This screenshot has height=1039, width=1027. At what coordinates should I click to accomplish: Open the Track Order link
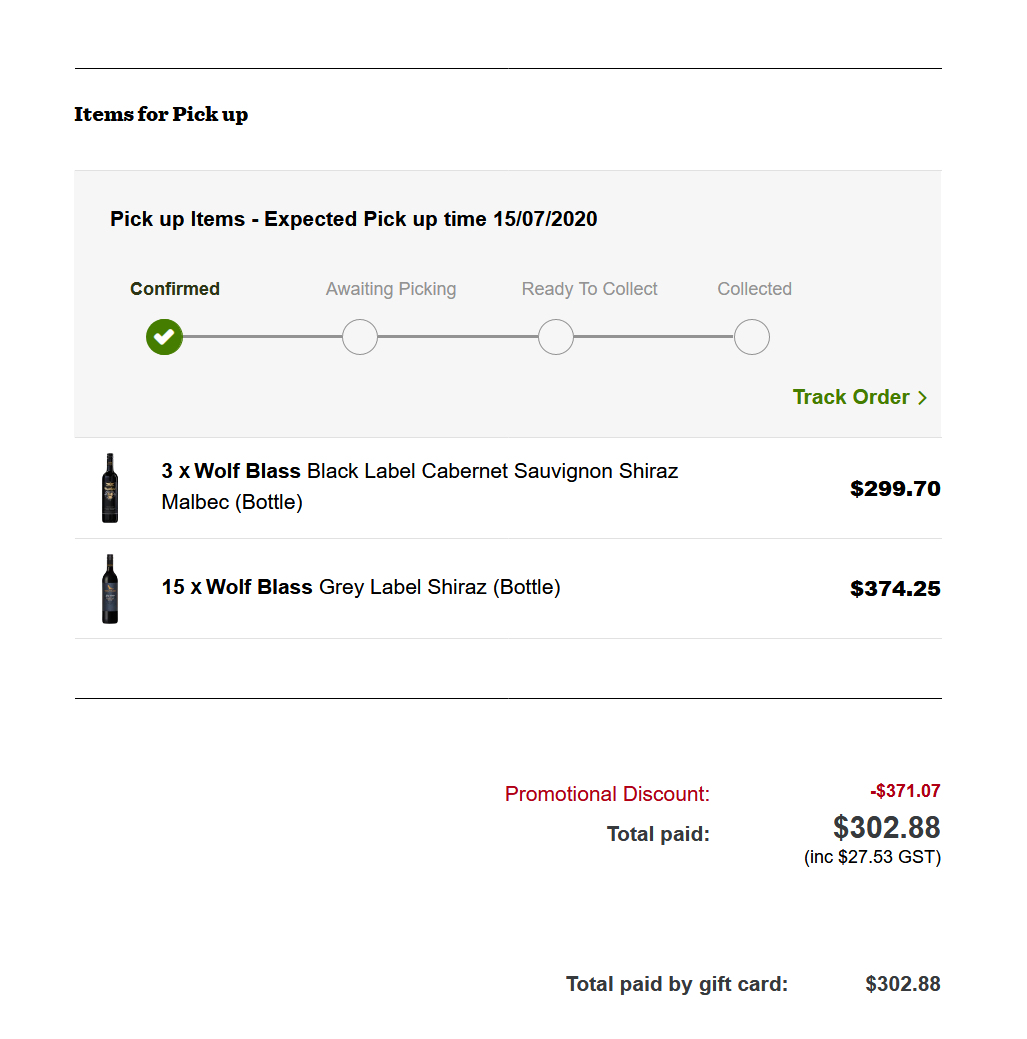[851, 397]
